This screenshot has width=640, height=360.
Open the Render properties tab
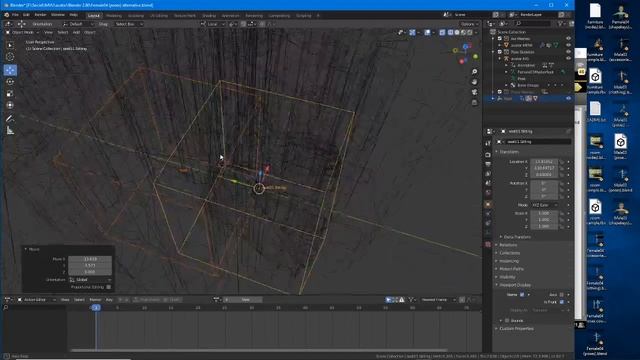(488, 155)
